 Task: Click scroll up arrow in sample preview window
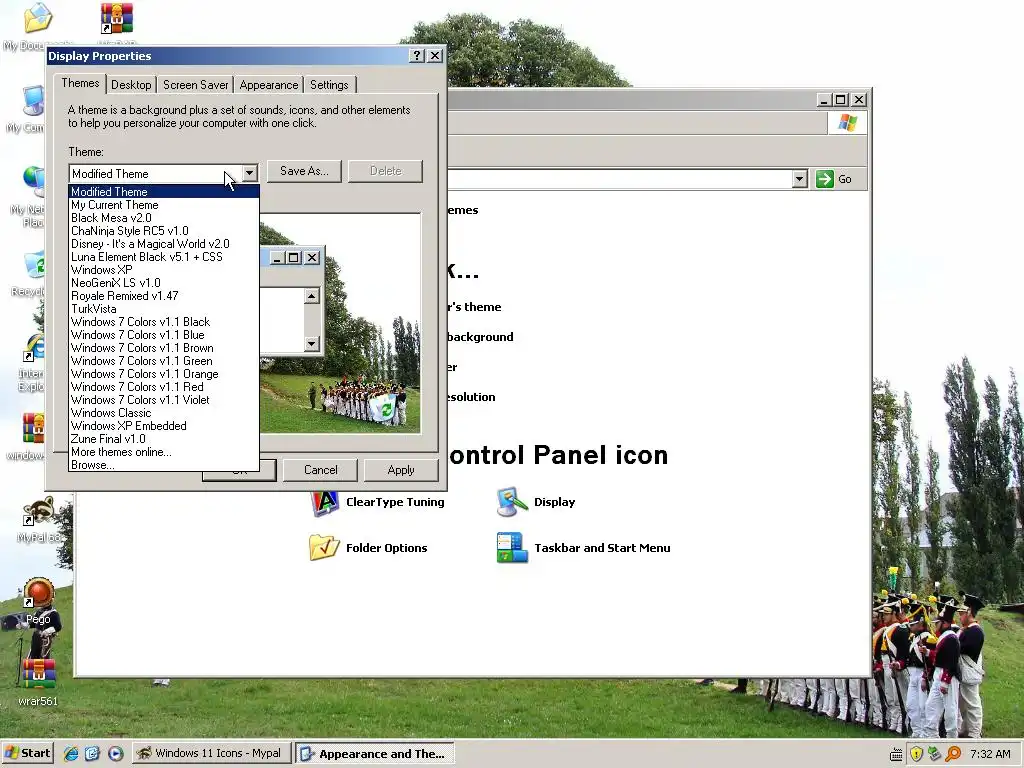click(312, 296)
